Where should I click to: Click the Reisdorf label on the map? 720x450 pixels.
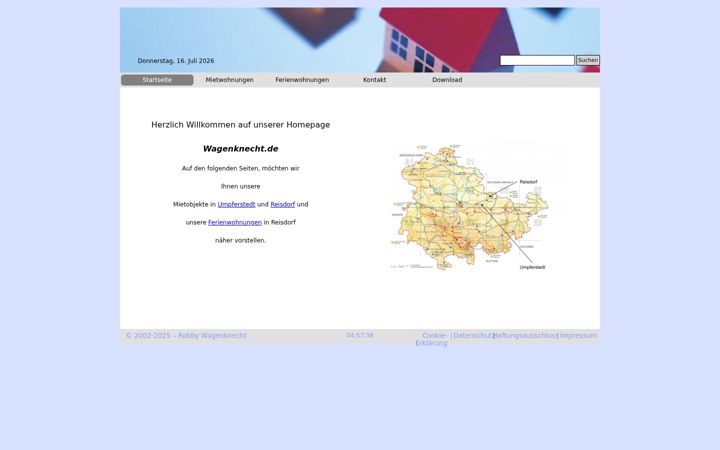tap(529, 182)
